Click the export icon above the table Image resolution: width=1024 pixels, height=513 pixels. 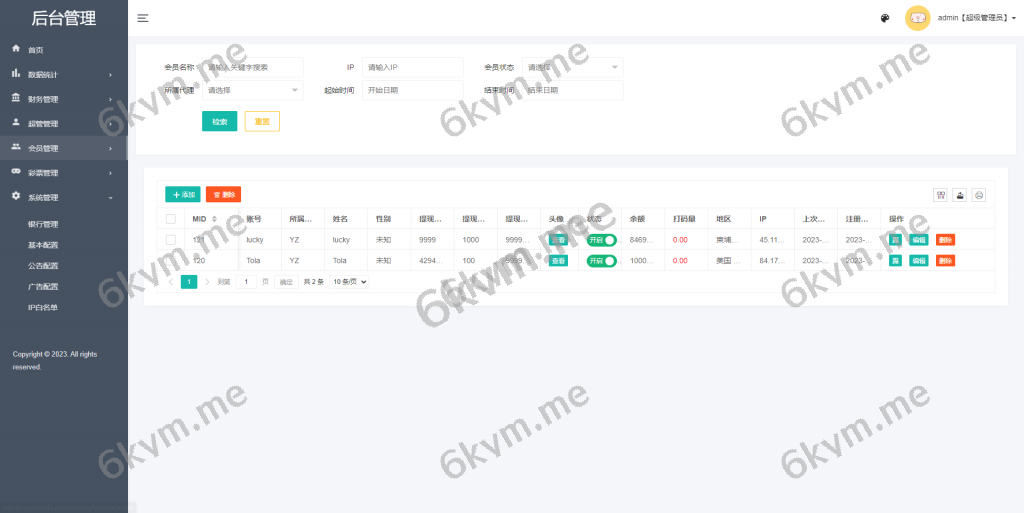tap(960, 195)
